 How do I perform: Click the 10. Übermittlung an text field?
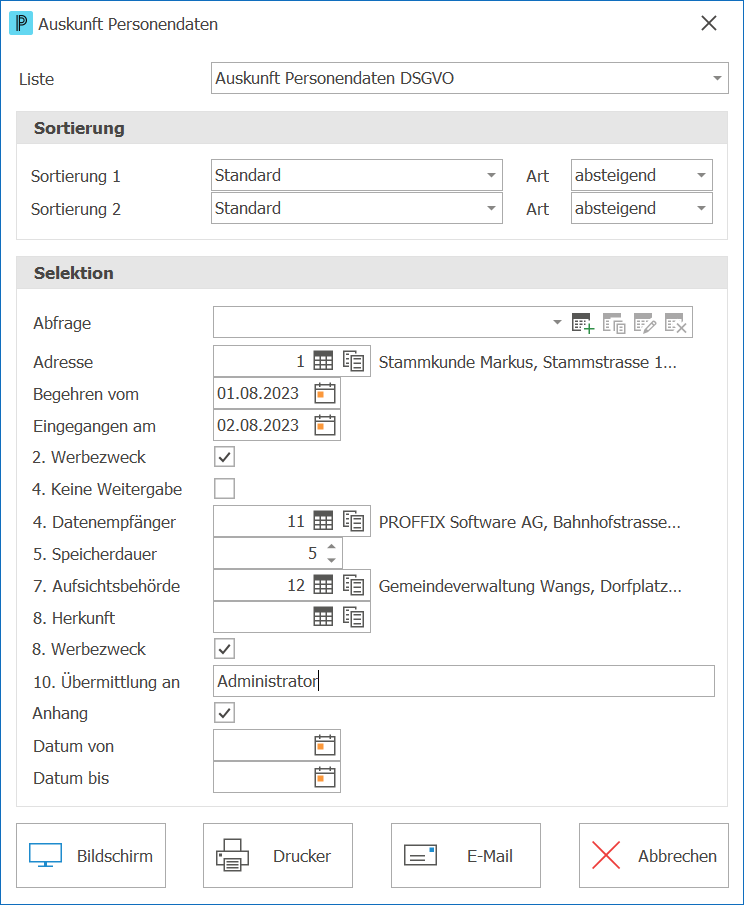click(464, 681)
